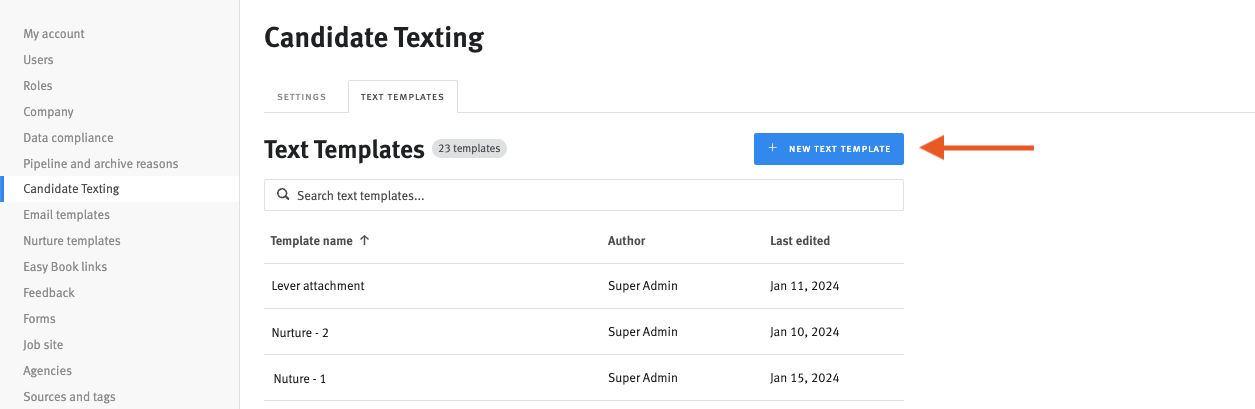Go to Agencies page

coord(47,371)
